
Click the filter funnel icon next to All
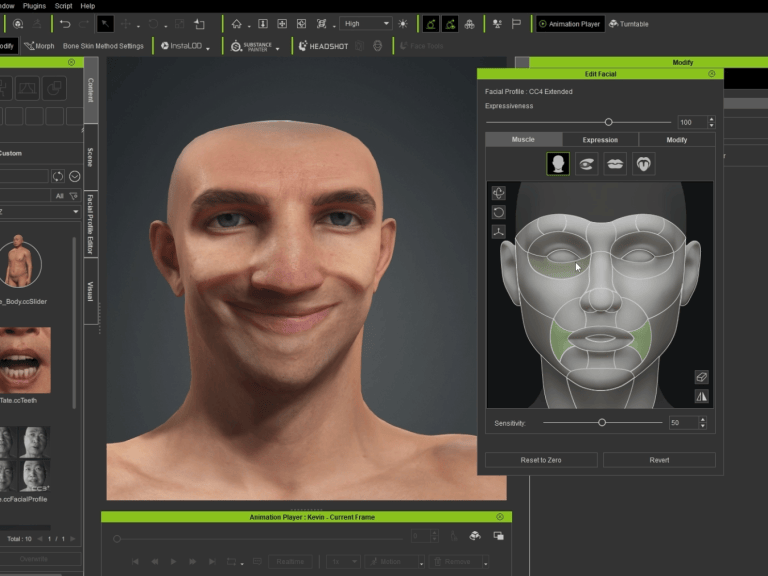tap(73, 196)
